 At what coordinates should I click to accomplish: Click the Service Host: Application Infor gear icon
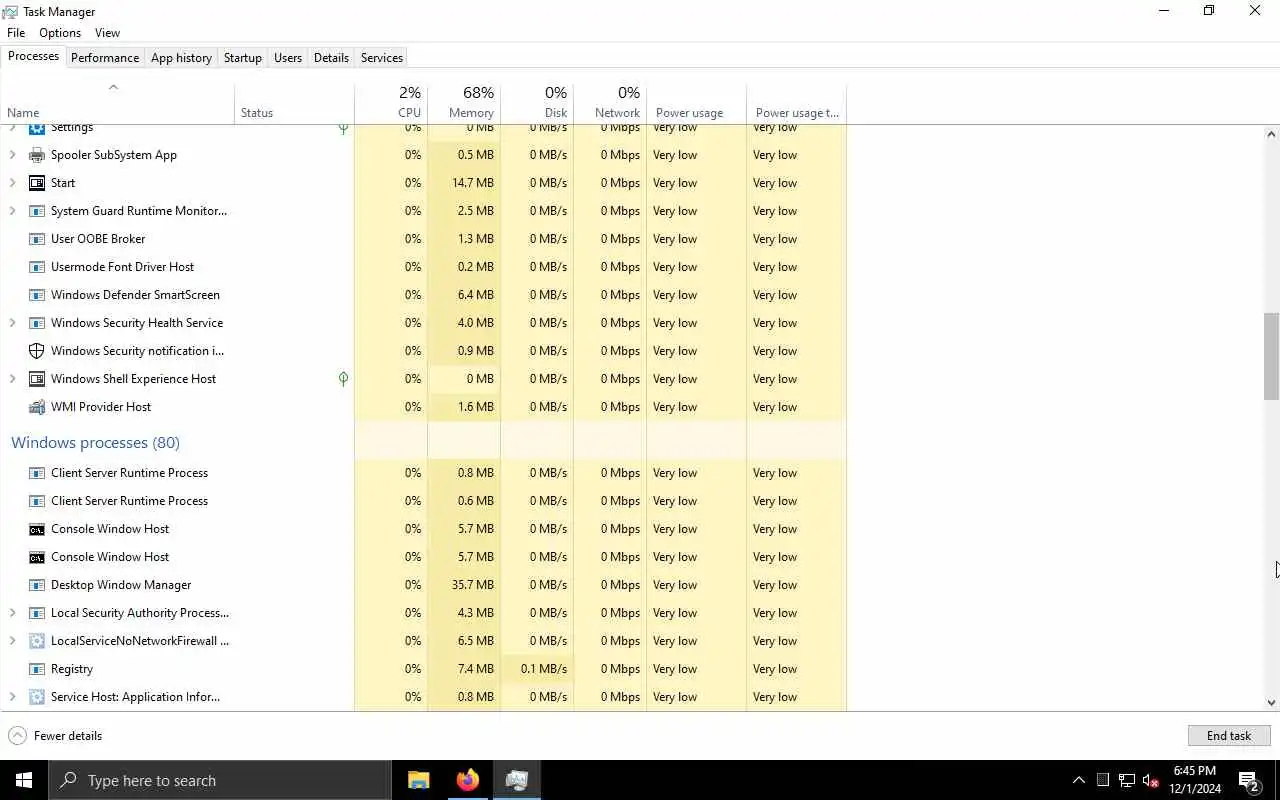[x=37, y=697]
